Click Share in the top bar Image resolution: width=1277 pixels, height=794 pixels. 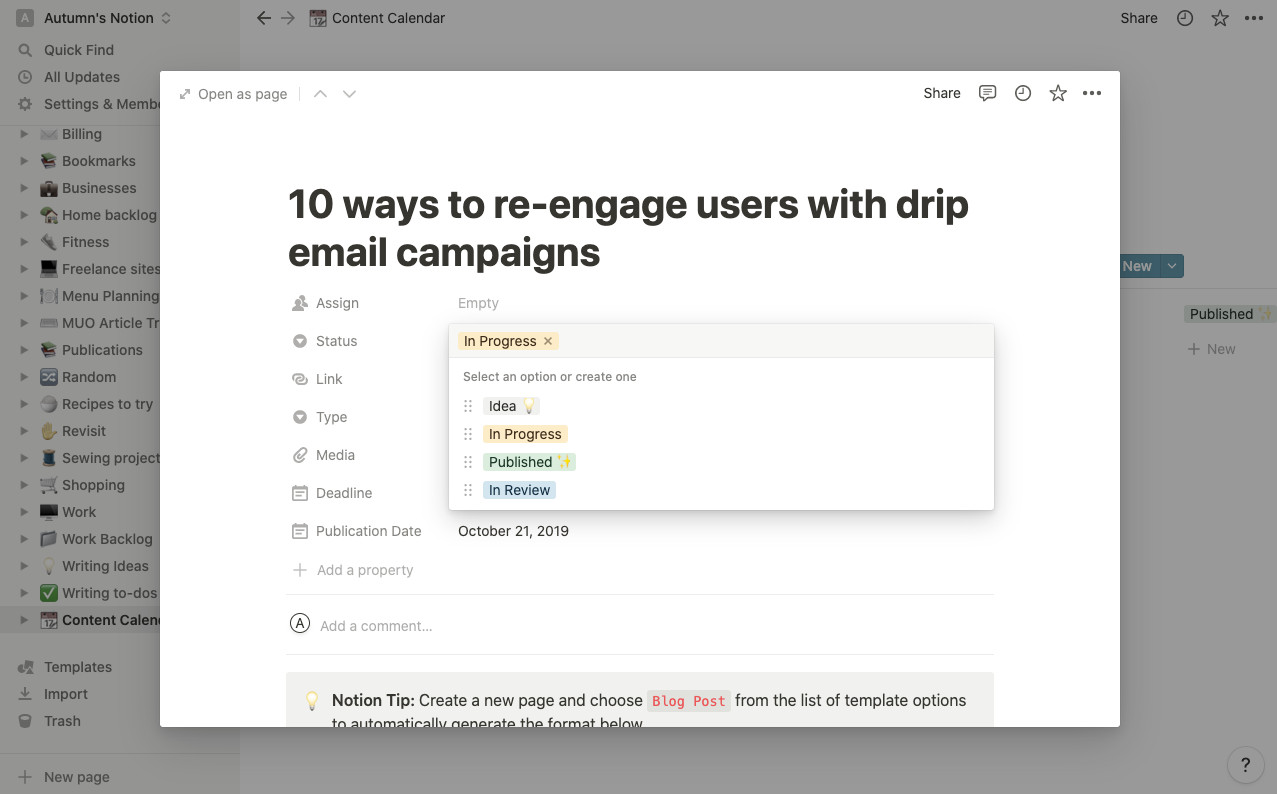[1139, 18]
